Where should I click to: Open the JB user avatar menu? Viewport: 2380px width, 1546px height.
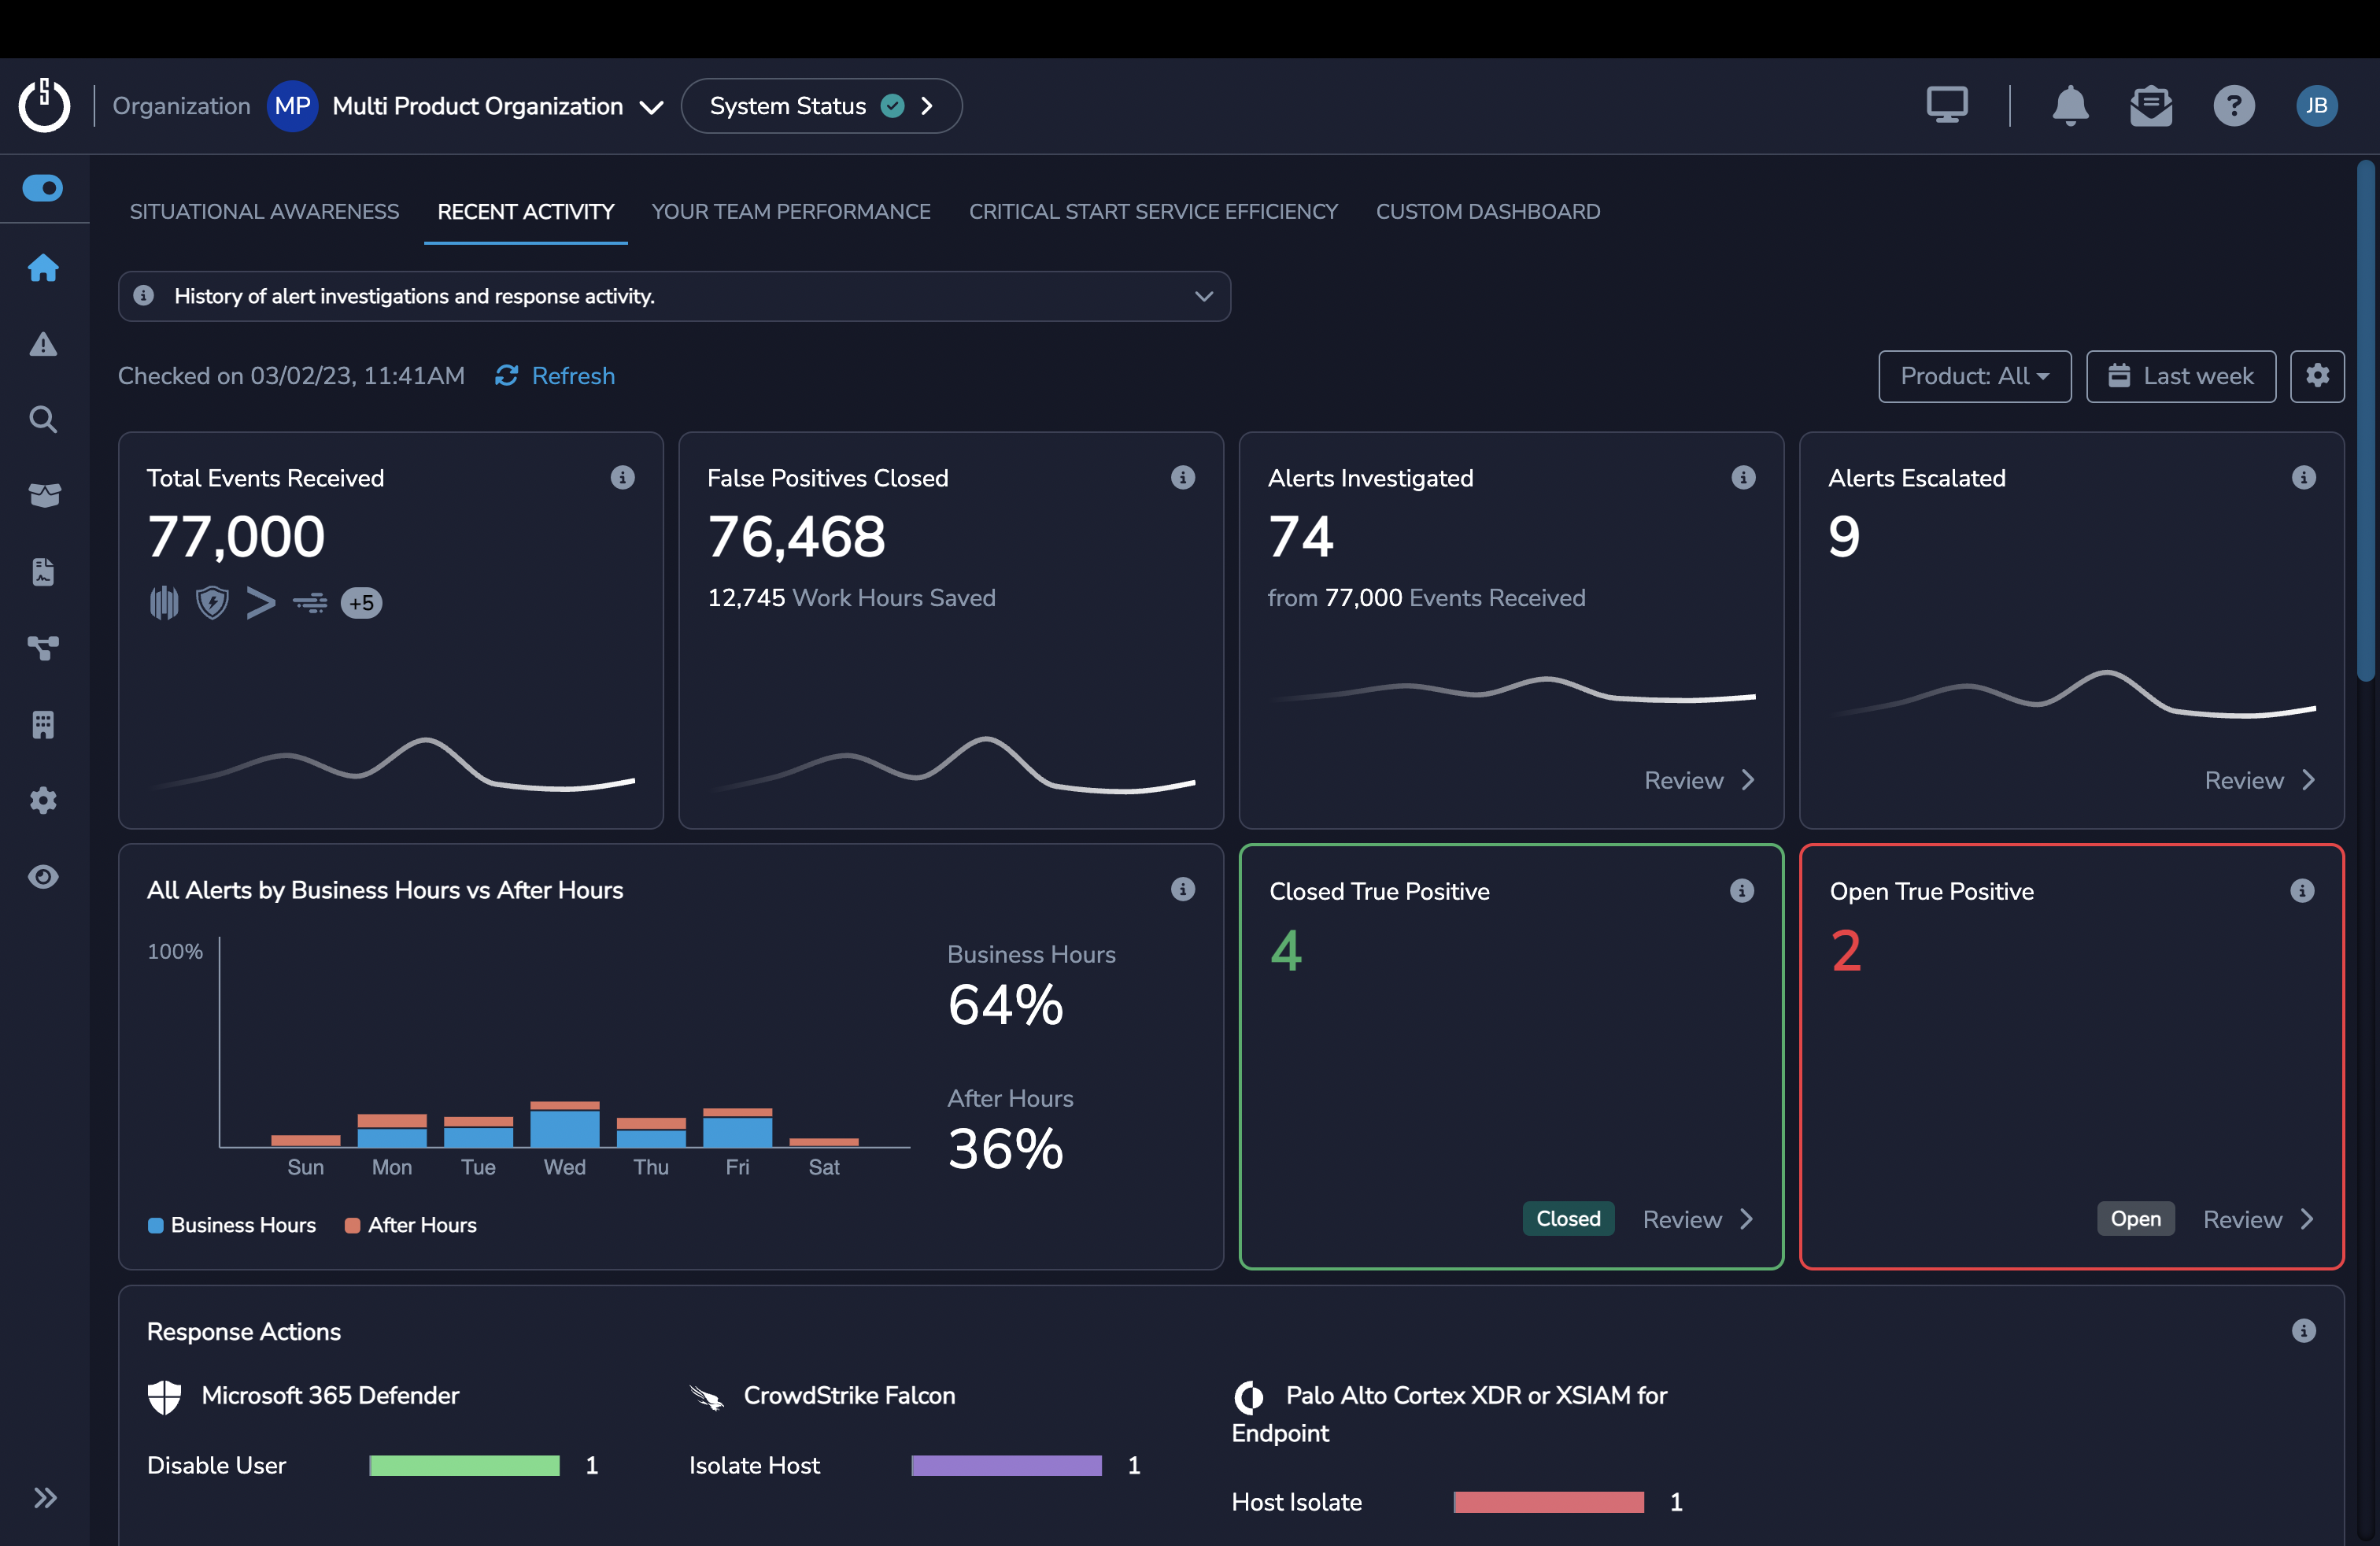pos(2317,105)
